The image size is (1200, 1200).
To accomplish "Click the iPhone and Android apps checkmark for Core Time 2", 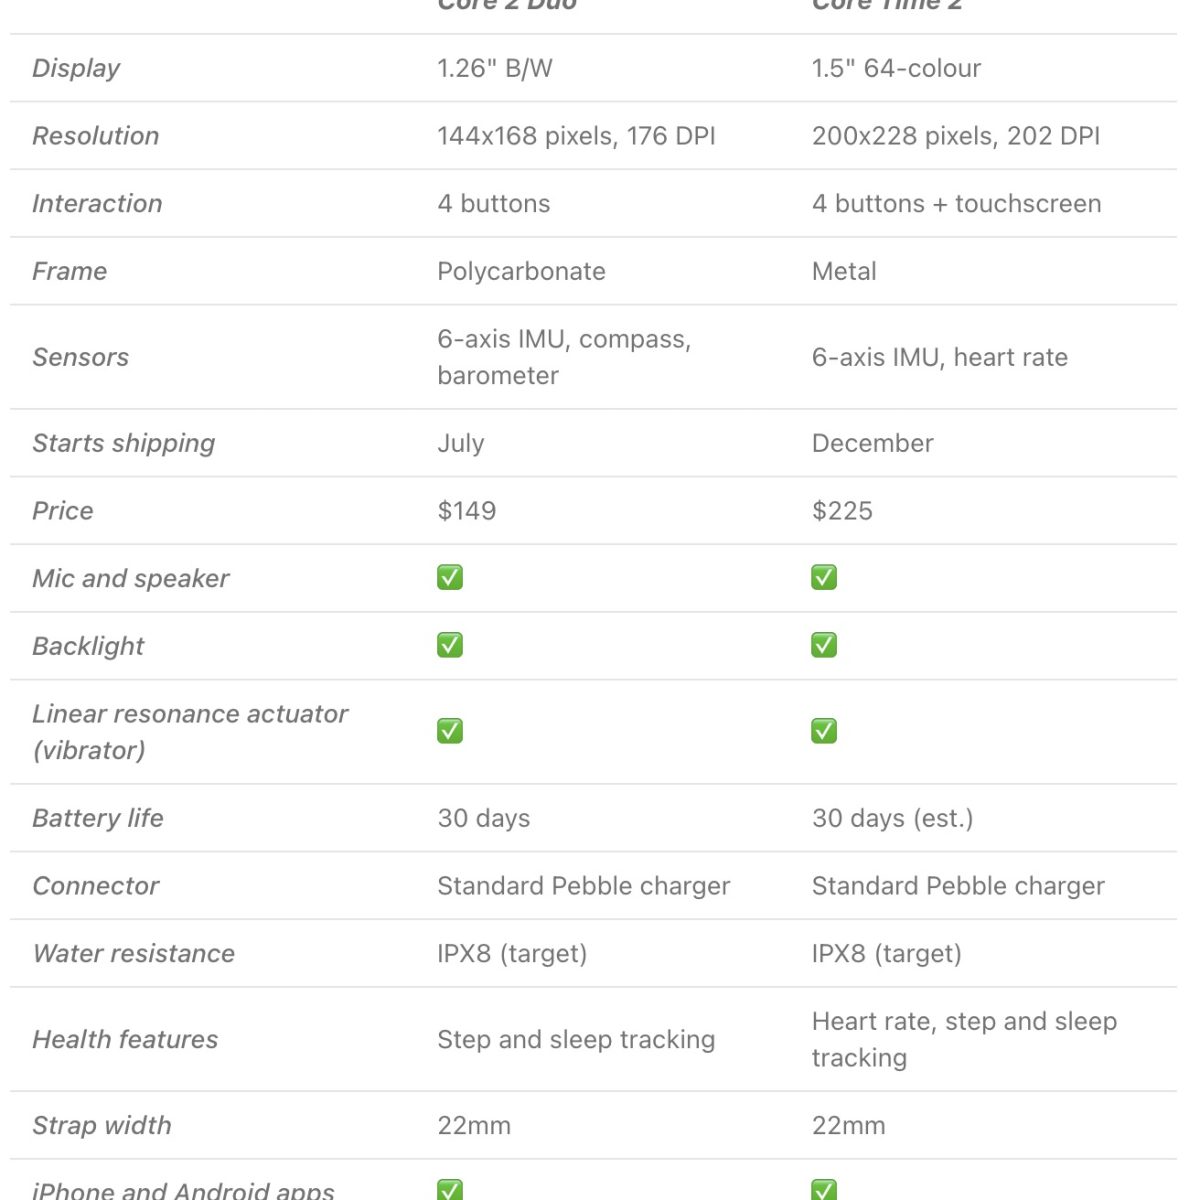I will [x=824, y=1189].
